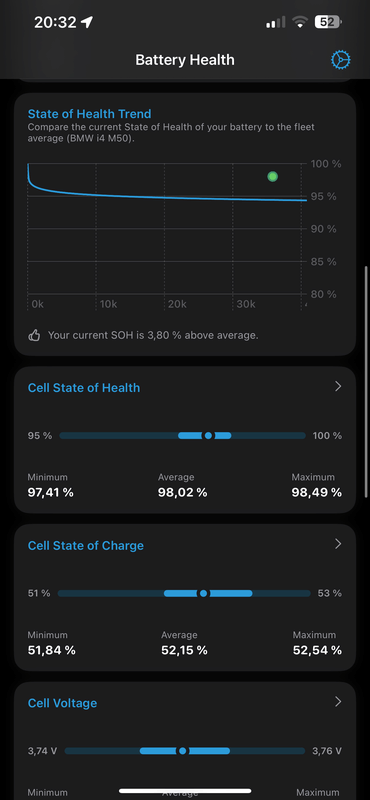Image resolution: width=370 pixels, height=800 pixels.
Task: Tap the Cell Voltage range marker
Action: coord(183,751)
